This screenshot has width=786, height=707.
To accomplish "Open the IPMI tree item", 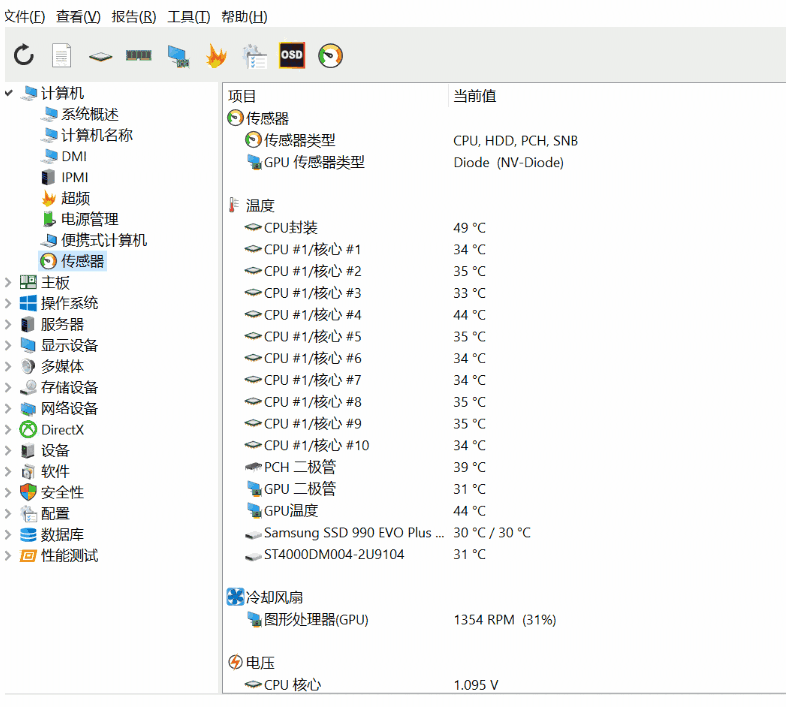I will coord(75,178).
